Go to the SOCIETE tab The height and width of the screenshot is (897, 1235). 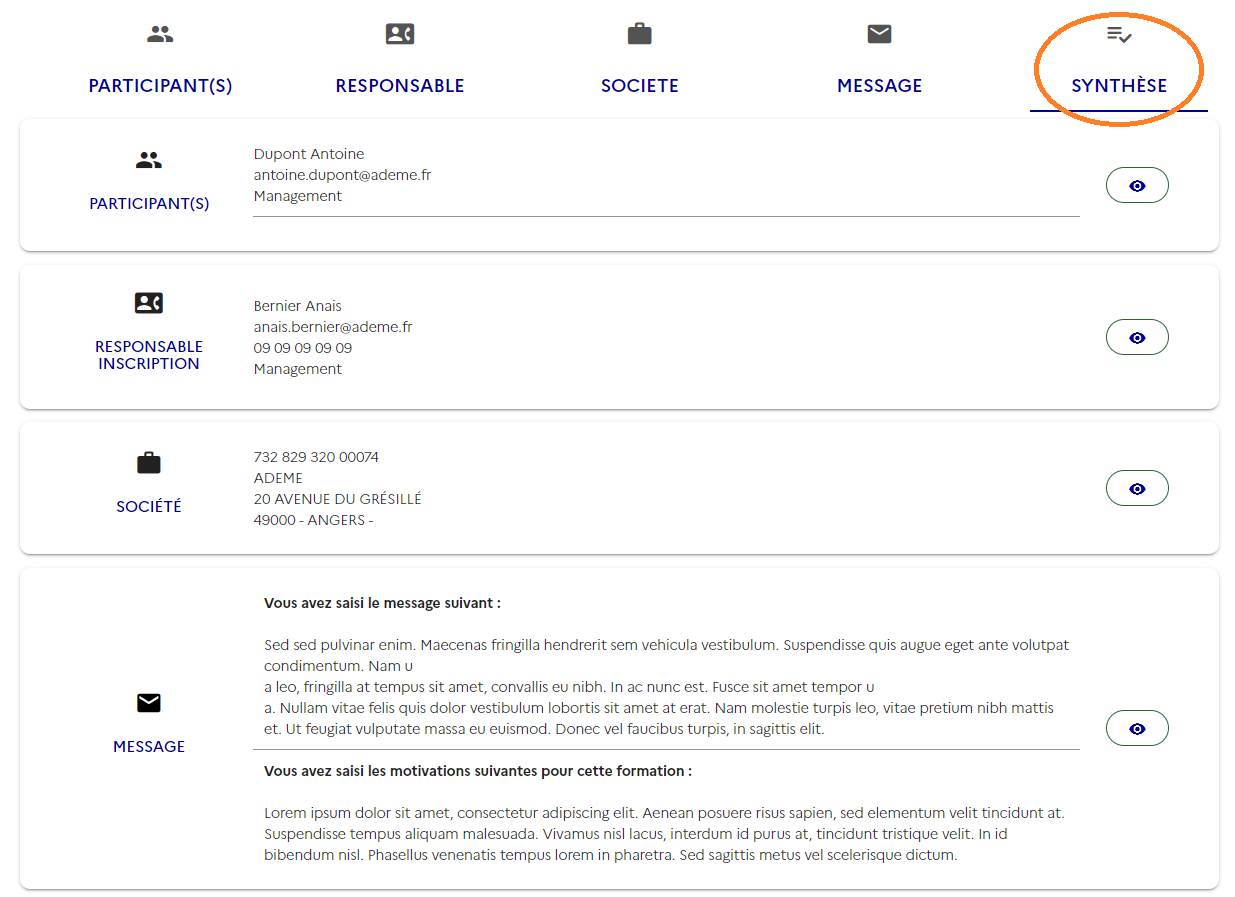click(640, 86)
